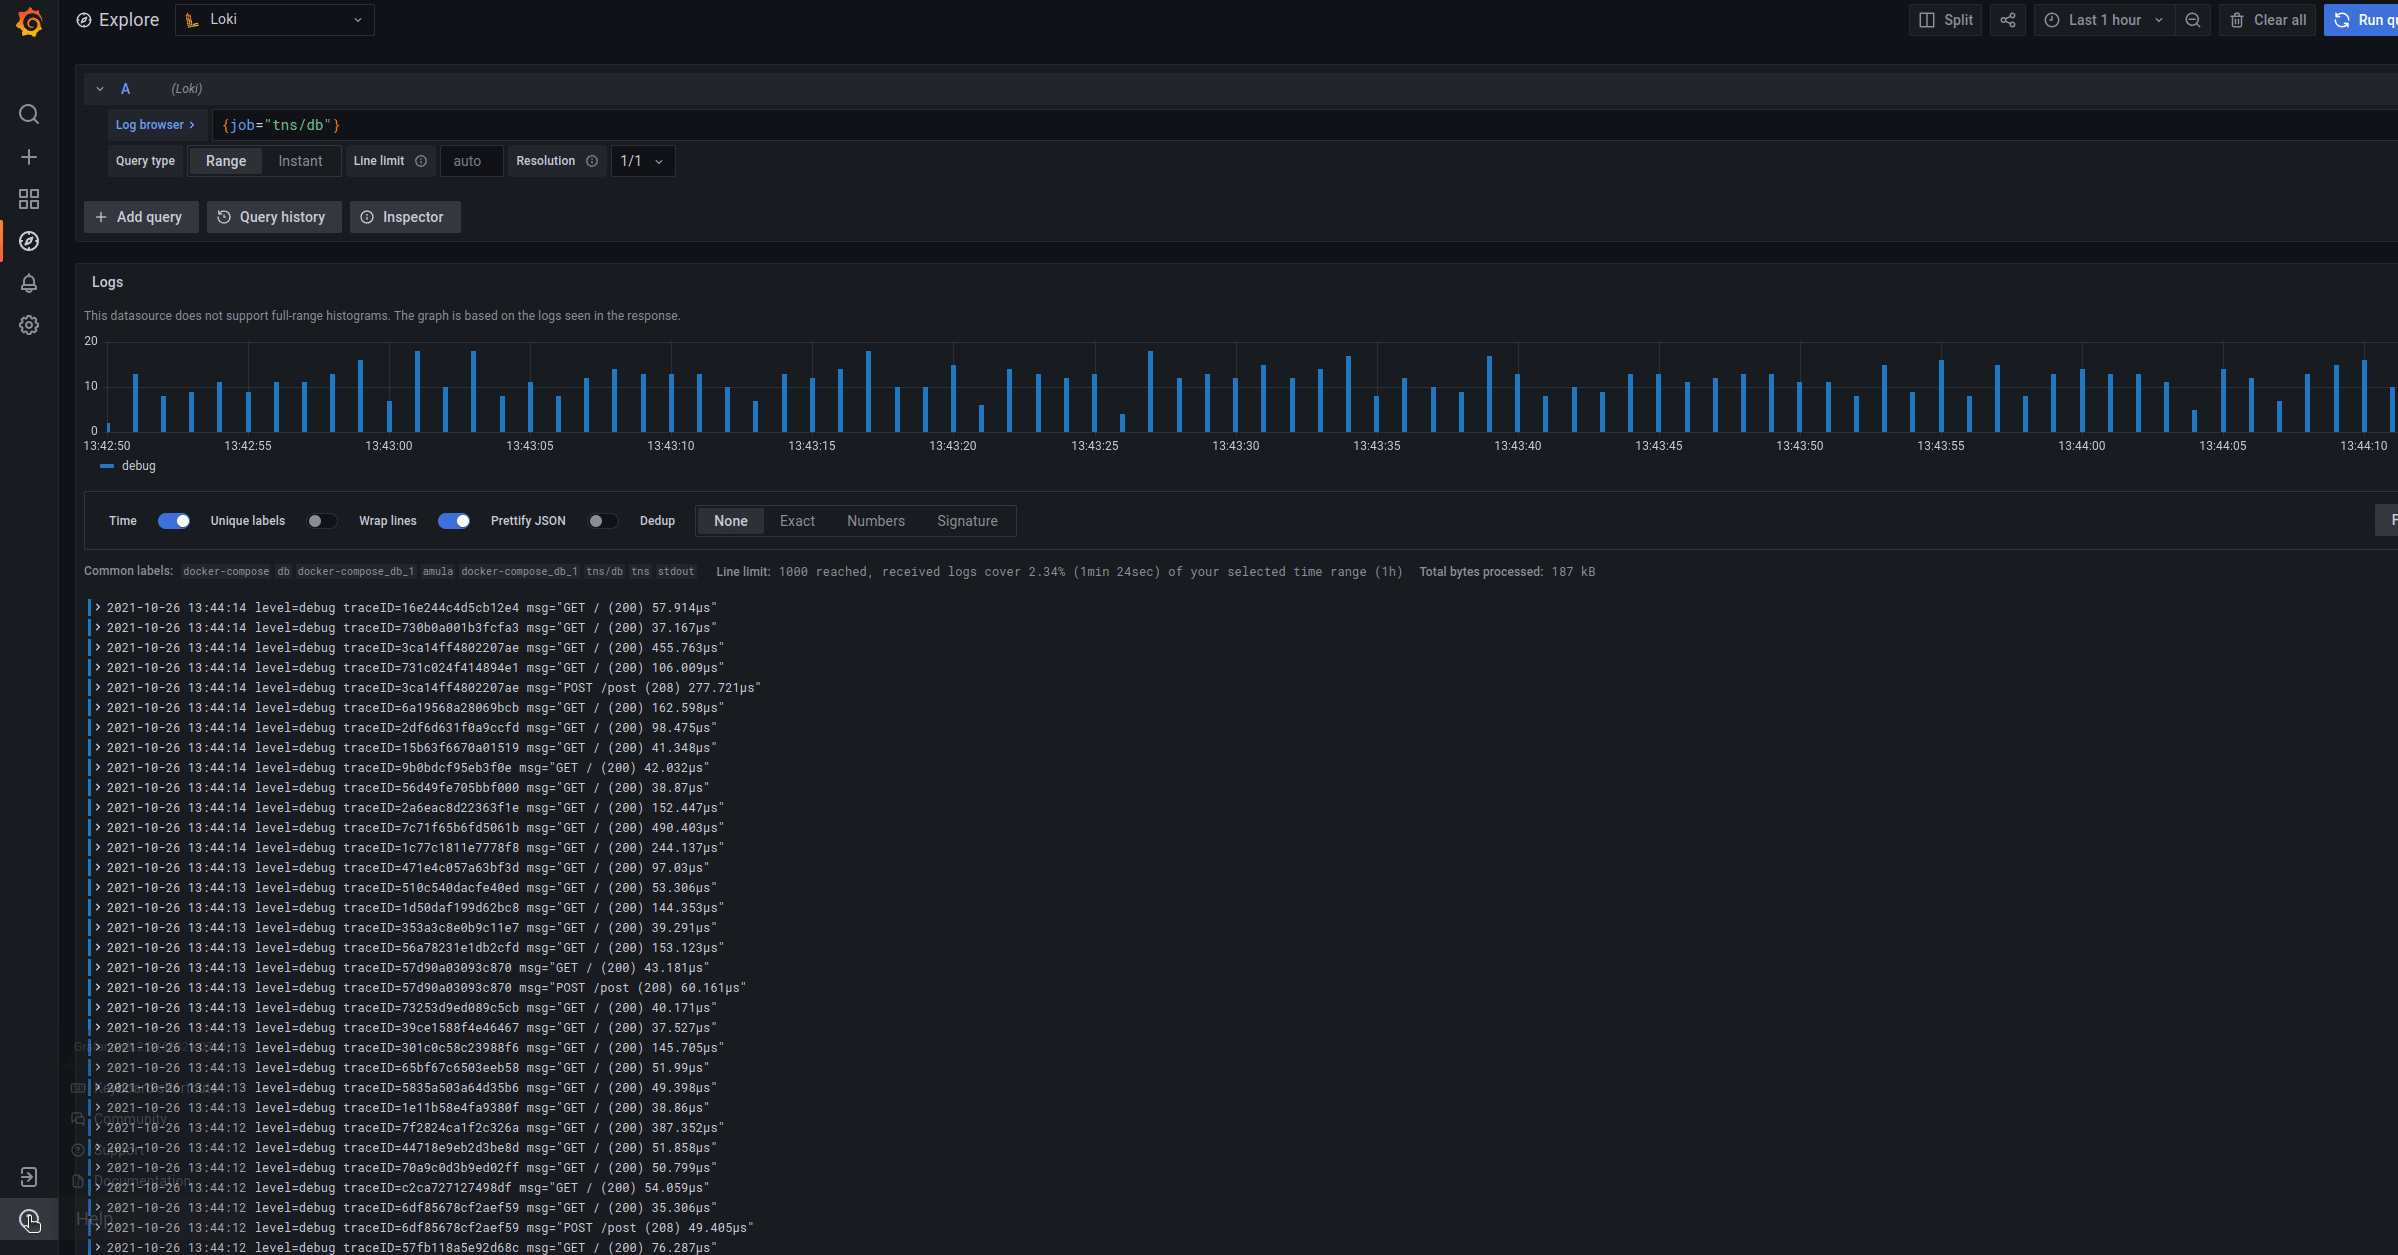The height and width of the screenshot is (1255, 2398).
Task: Click the share shortened link icon
Action: 2007,20
